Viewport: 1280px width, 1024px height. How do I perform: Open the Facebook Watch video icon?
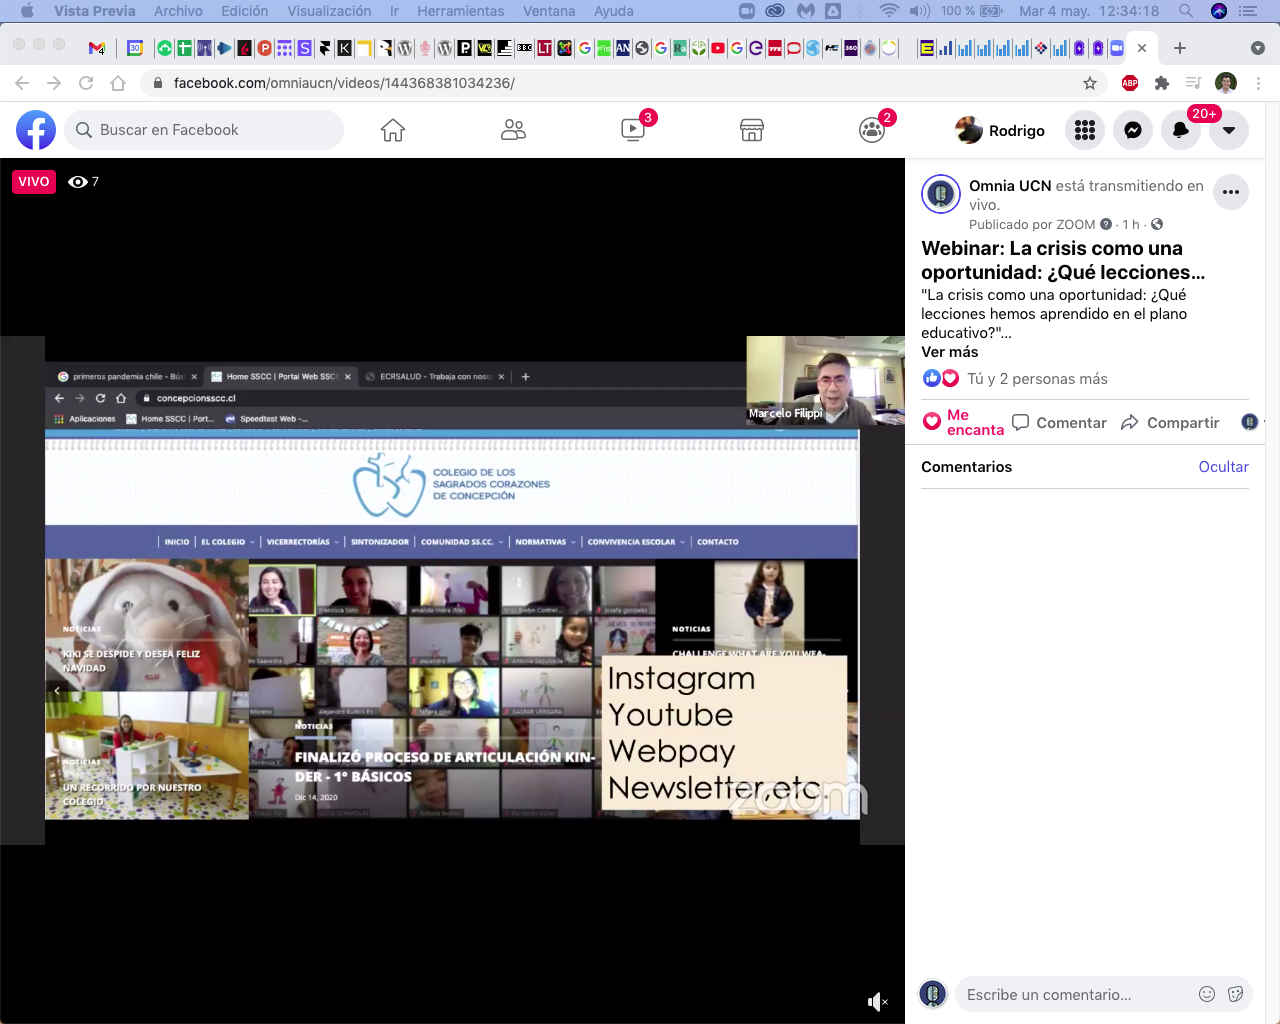point(633,130)
